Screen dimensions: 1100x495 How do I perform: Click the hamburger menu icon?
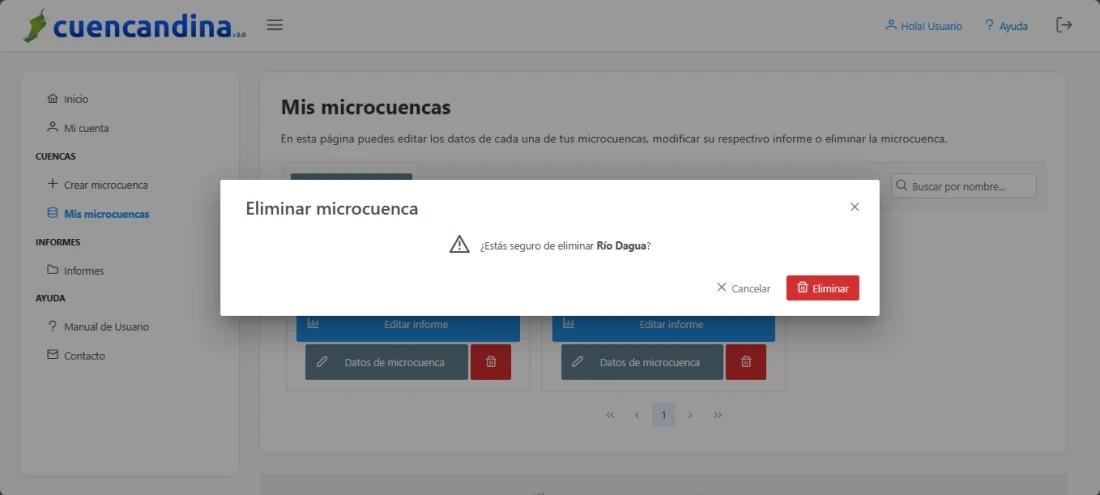pos(274,25)
